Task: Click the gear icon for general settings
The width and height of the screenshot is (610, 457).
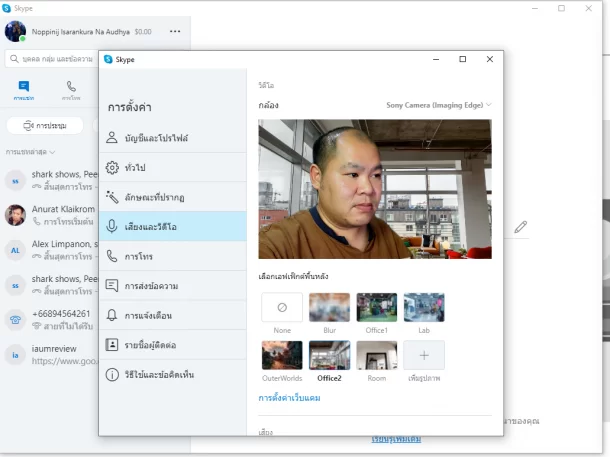Action: (x=112, y=168)
